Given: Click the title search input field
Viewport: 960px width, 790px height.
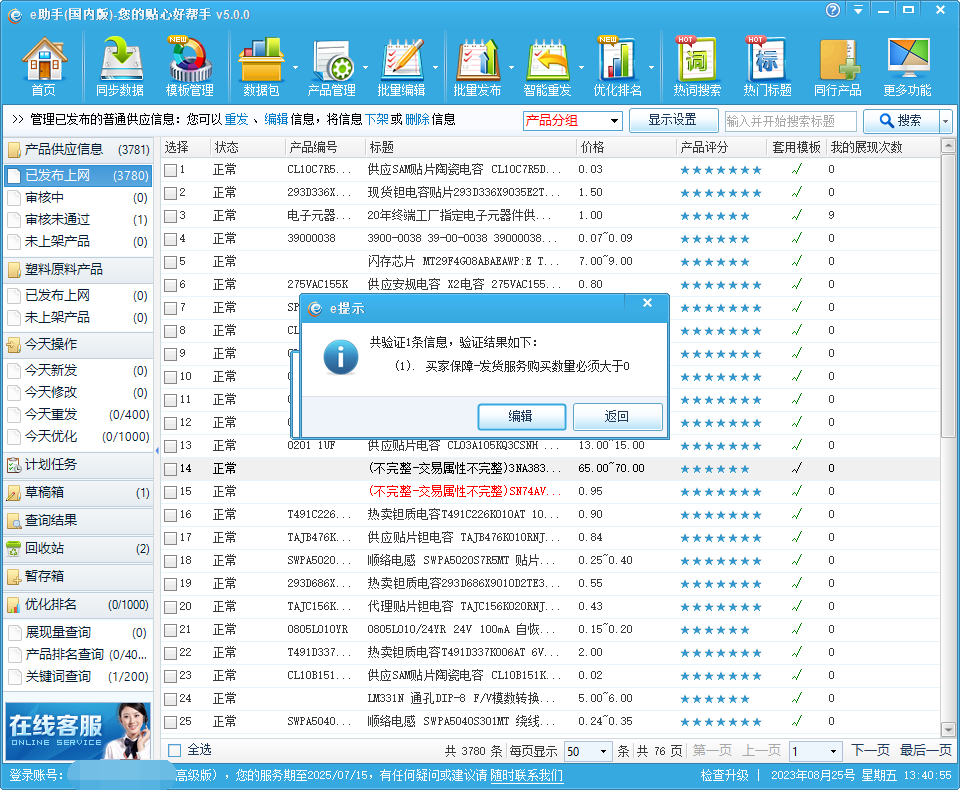Looking at the screenshot, I should click(x=790, y=121).
